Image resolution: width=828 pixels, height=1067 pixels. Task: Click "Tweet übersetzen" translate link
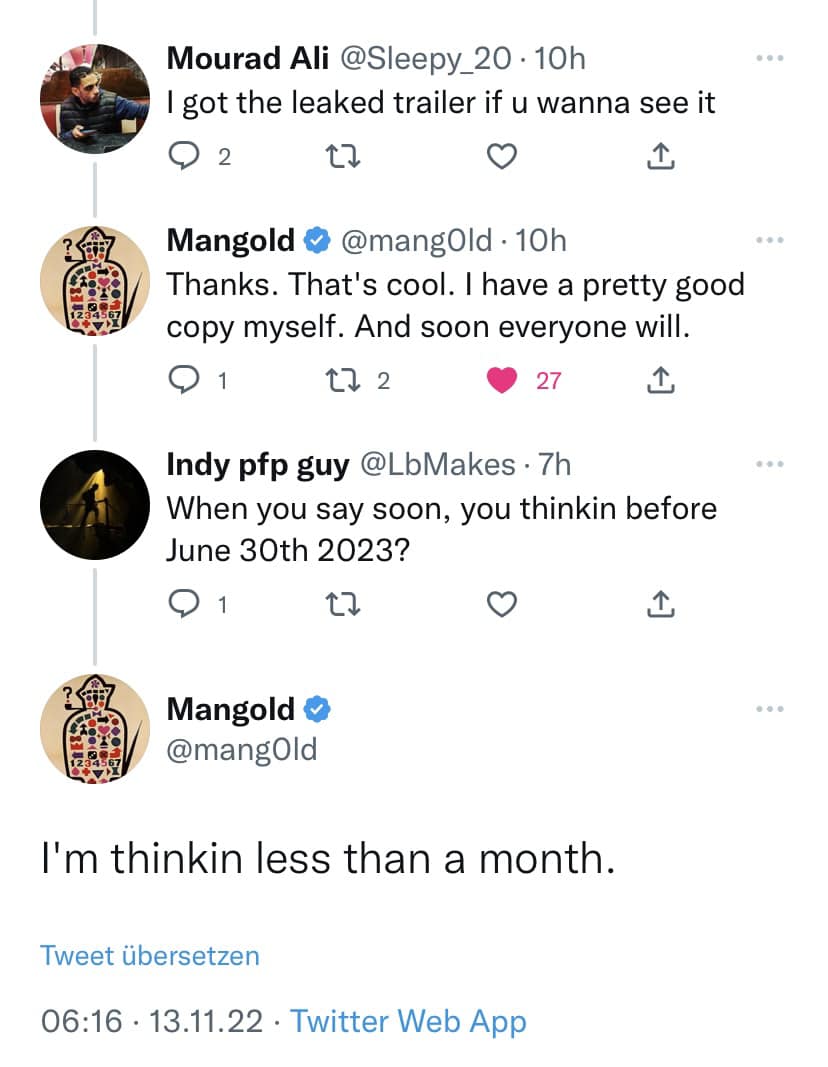[x=150, y=955]
